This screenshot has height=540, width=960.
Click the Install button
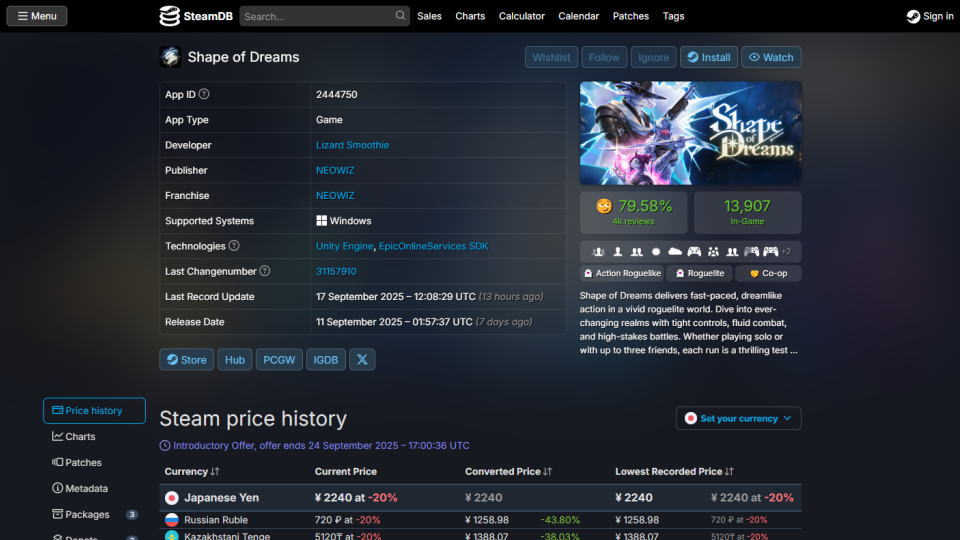pyautogui.click(x=708, y=57)
